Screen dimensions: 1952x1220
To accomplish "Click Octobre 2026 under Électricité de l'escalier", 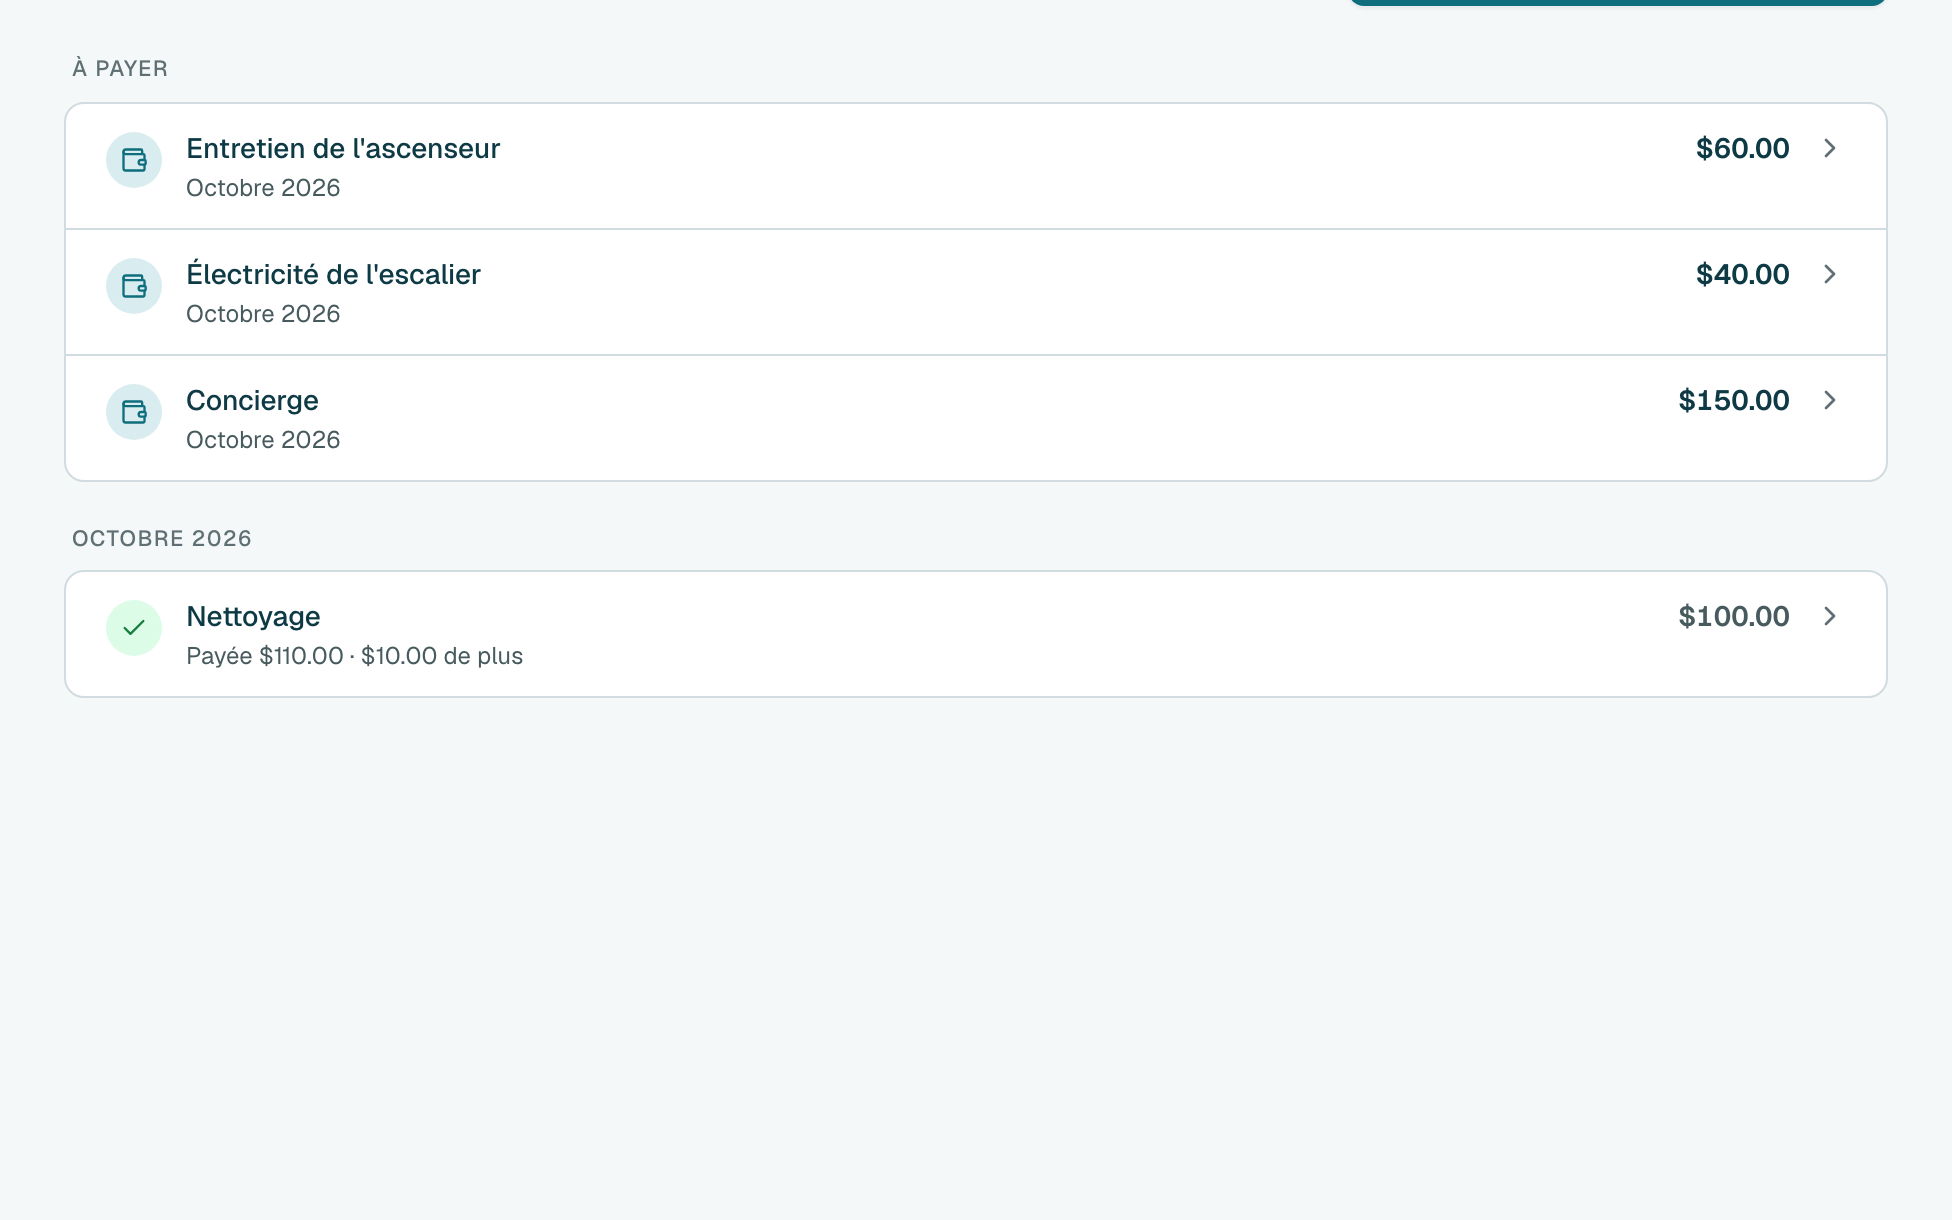I will tap(263, 314).
